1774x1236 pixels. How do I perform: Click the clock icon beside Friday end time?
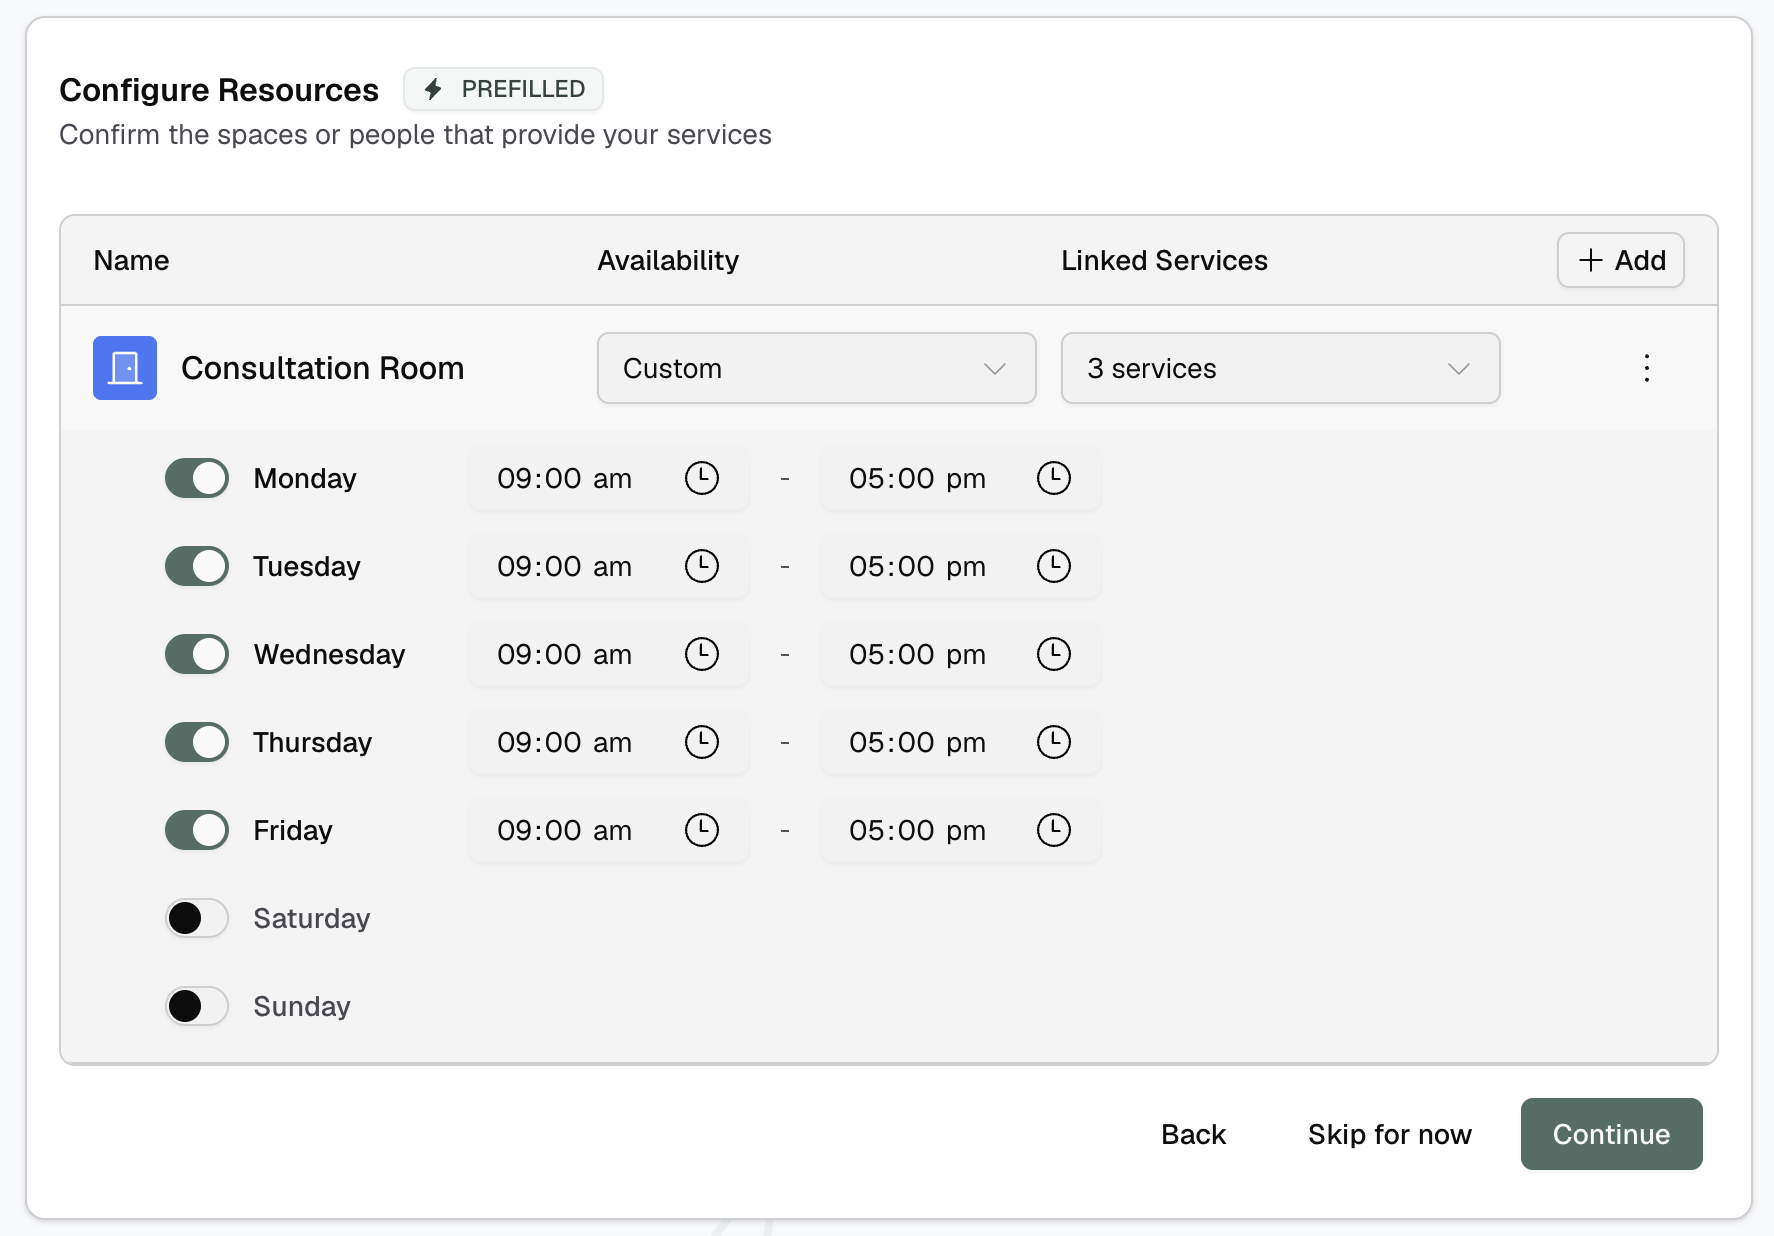(1054, 830)
